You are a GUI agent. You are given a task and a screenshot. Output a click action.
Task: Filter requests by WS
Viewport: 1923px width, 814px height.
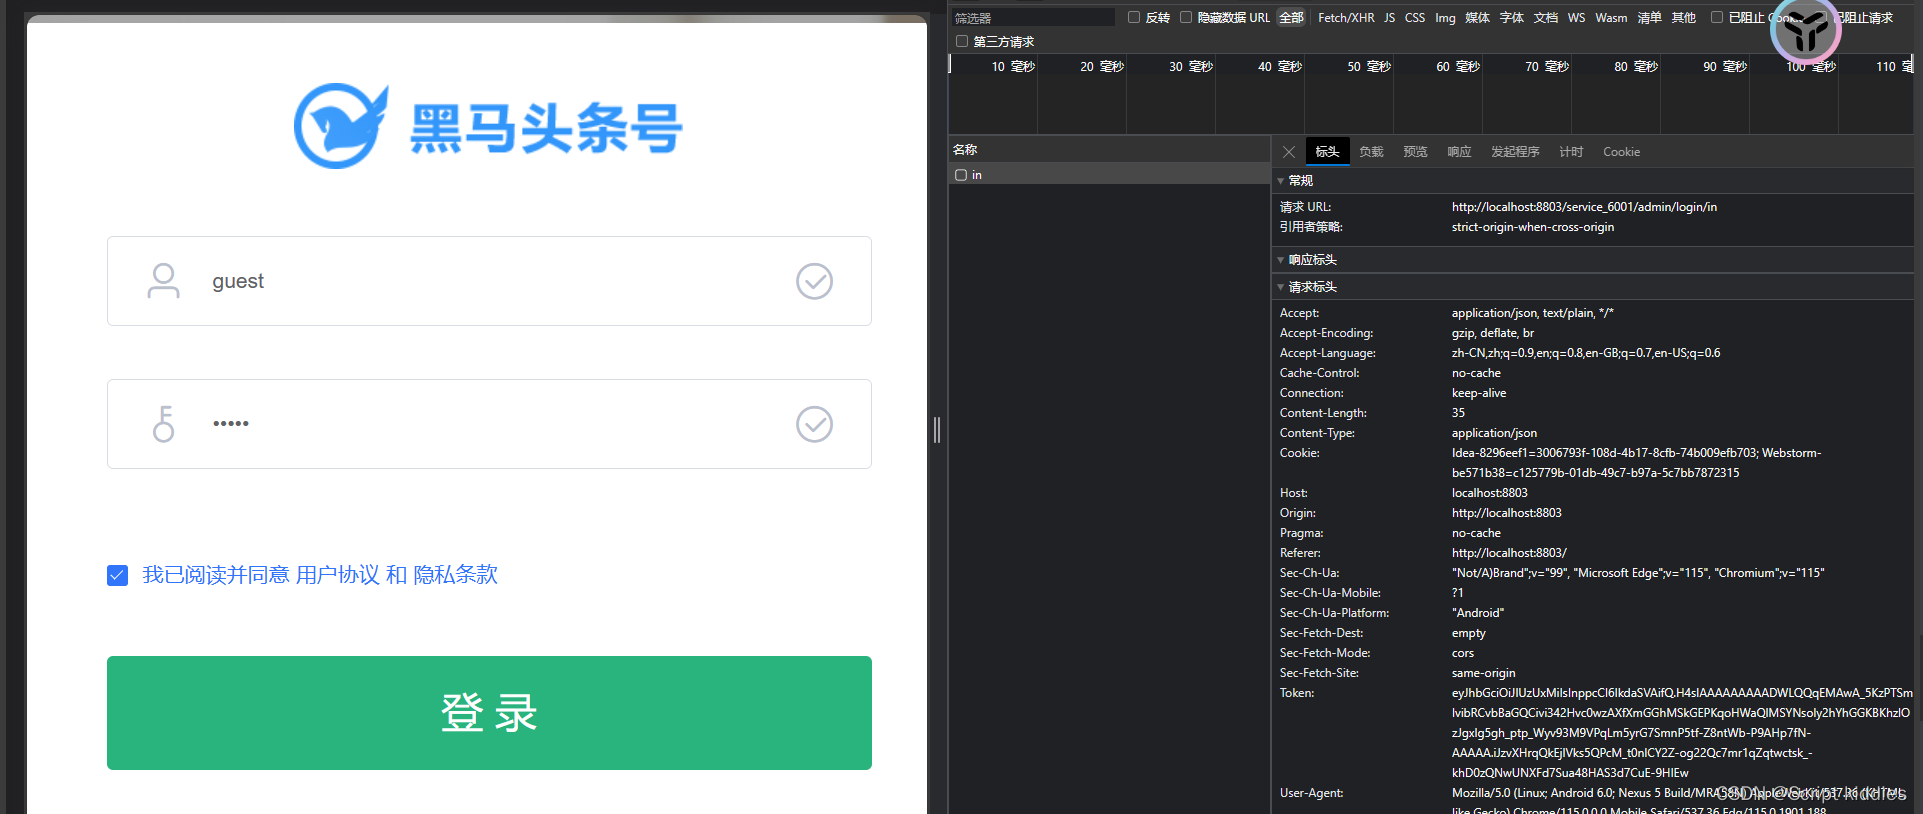click(1576, 17)
